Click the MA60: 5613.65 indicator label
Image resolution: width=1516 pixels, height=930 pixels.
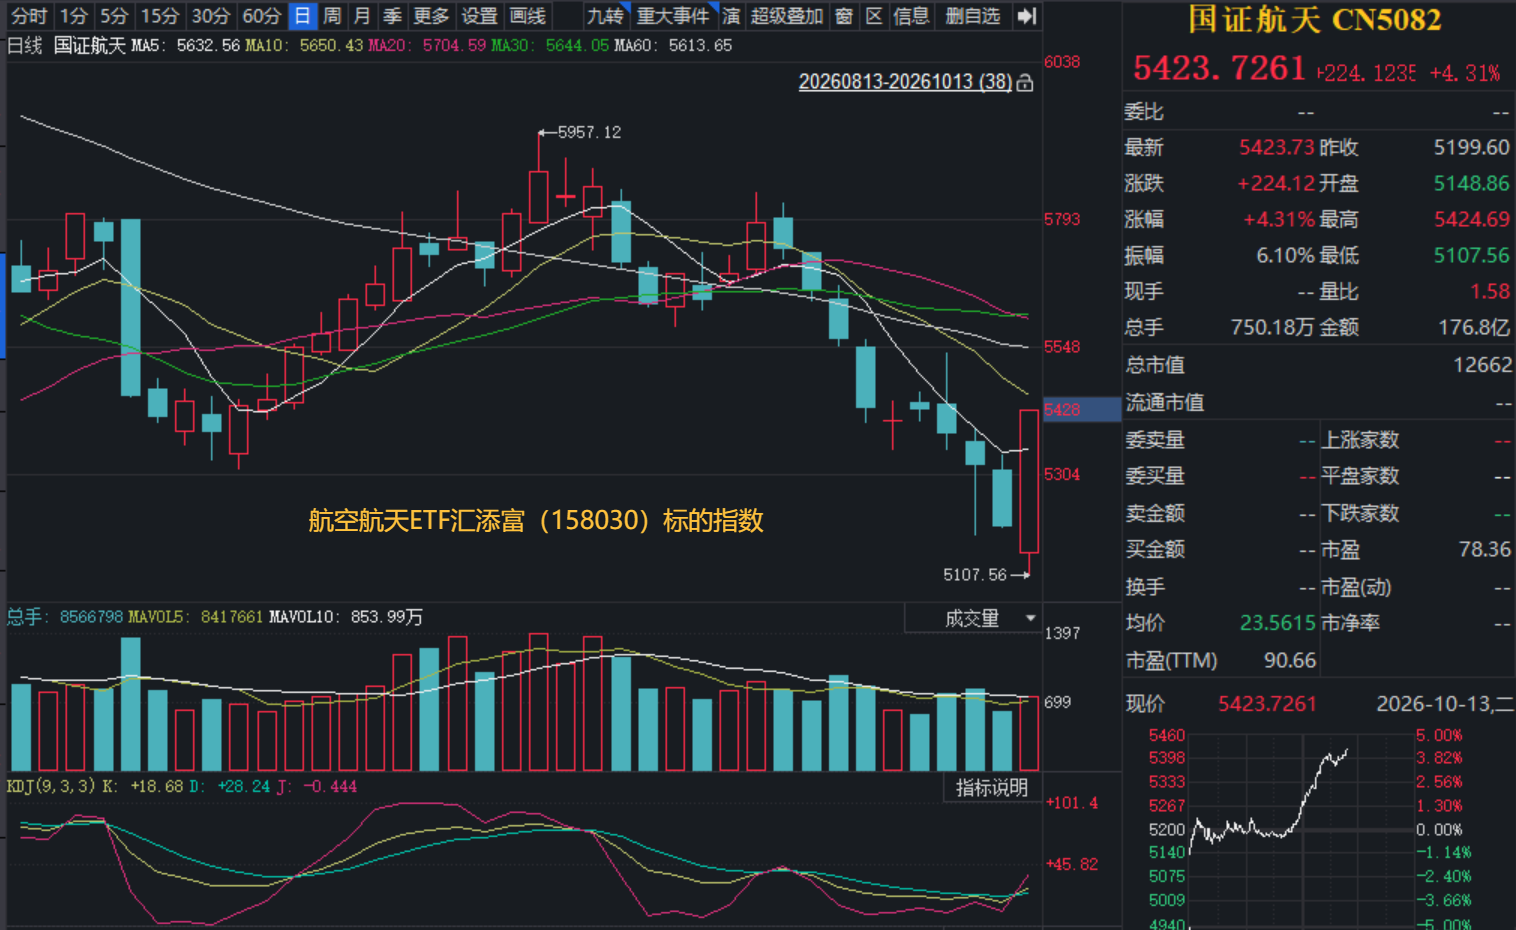[673, 45]
